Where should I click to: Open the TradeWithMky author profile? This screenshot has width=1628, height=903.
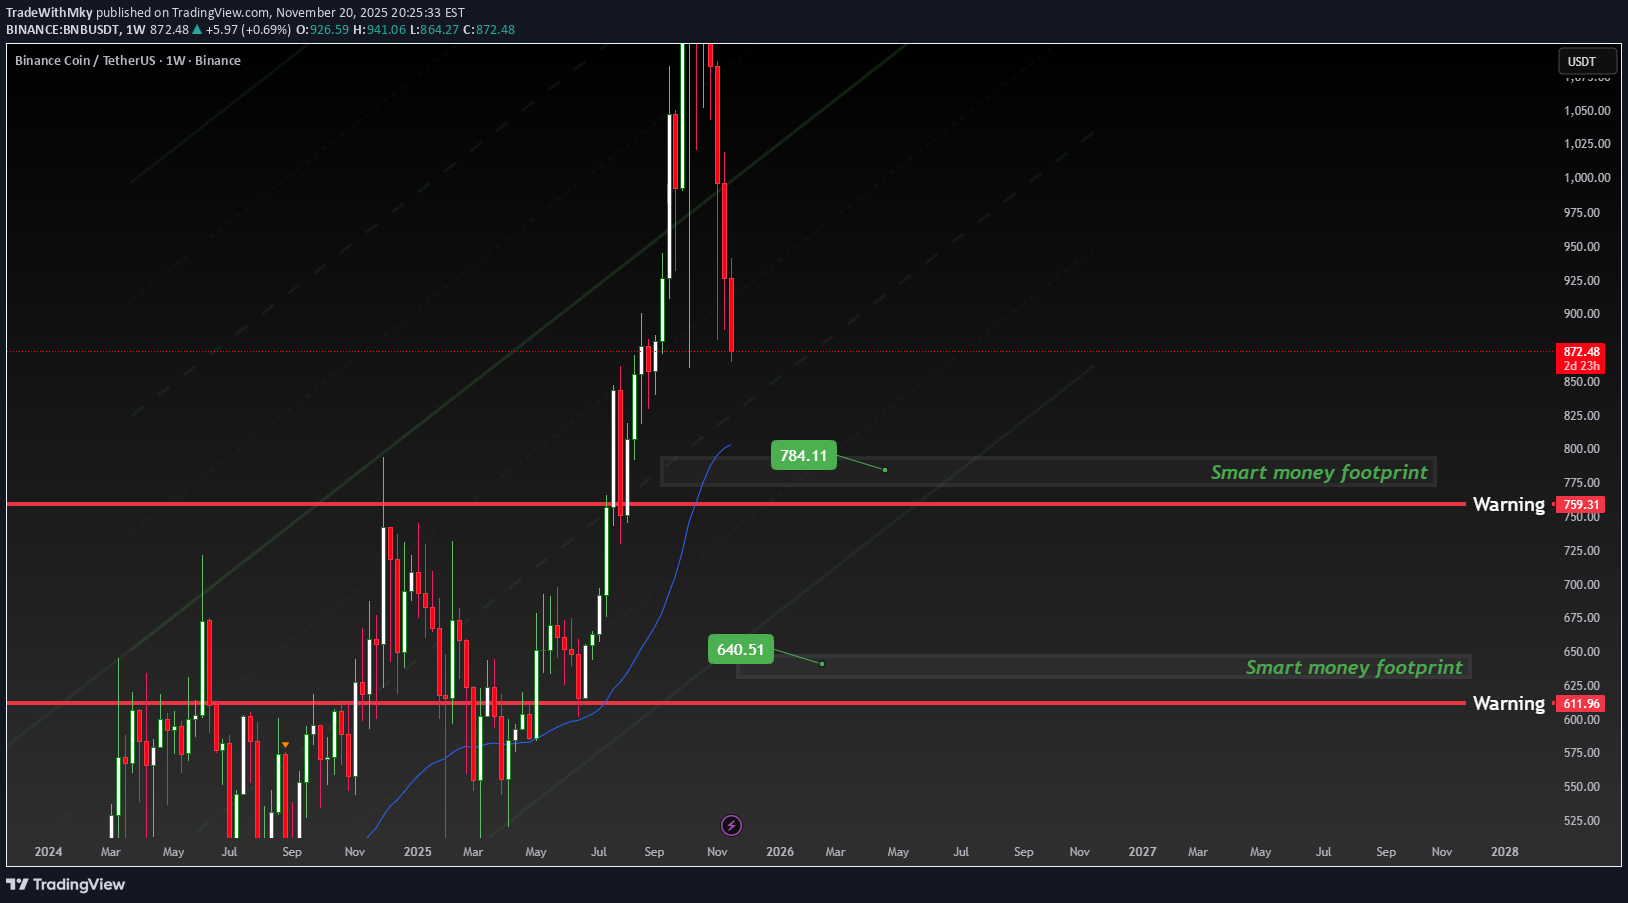(x=49, y=12)
